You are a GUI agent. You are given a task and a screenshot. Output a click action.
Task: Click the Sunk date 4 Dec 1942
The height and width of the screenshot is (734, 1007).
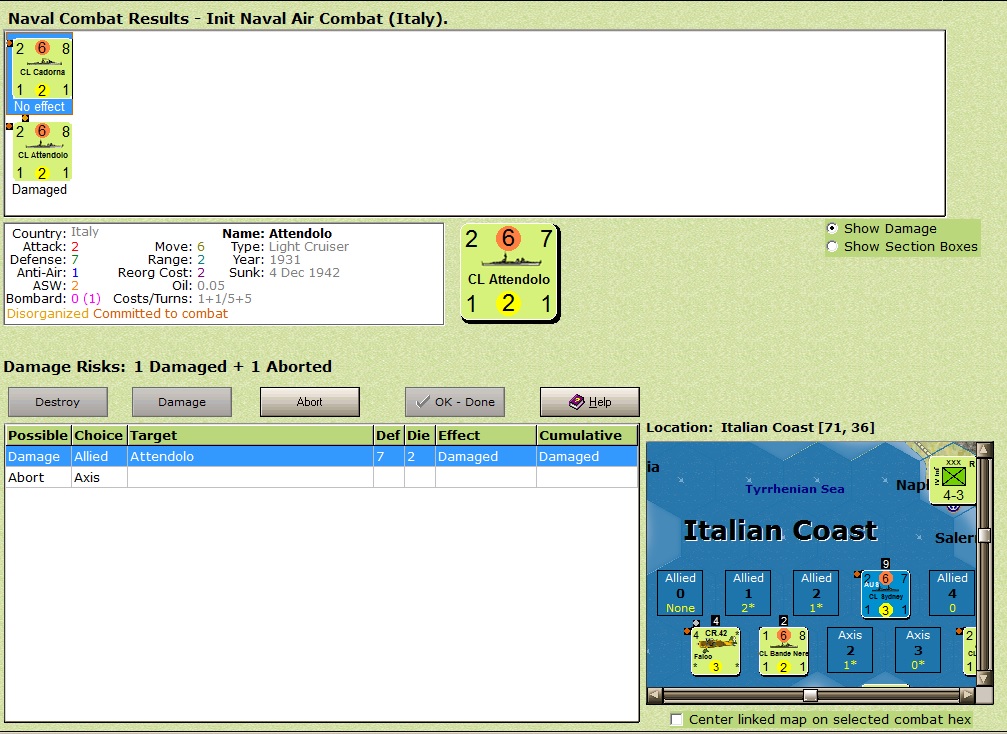point(304,272)
